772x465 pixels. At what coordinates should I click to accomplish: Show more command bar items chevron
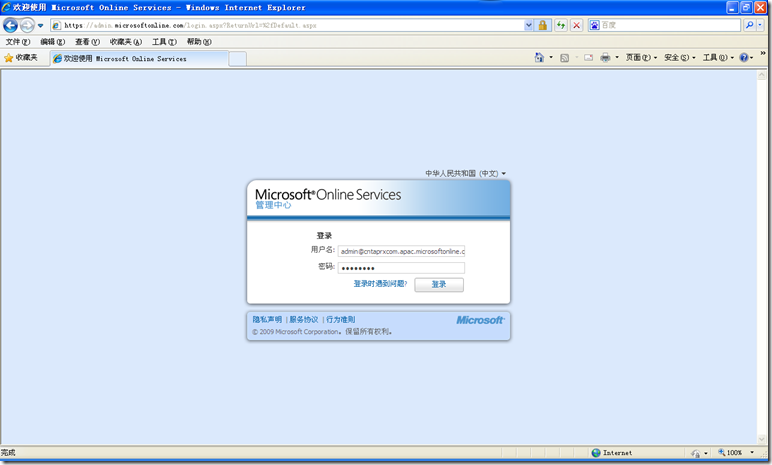coord(763,53)
